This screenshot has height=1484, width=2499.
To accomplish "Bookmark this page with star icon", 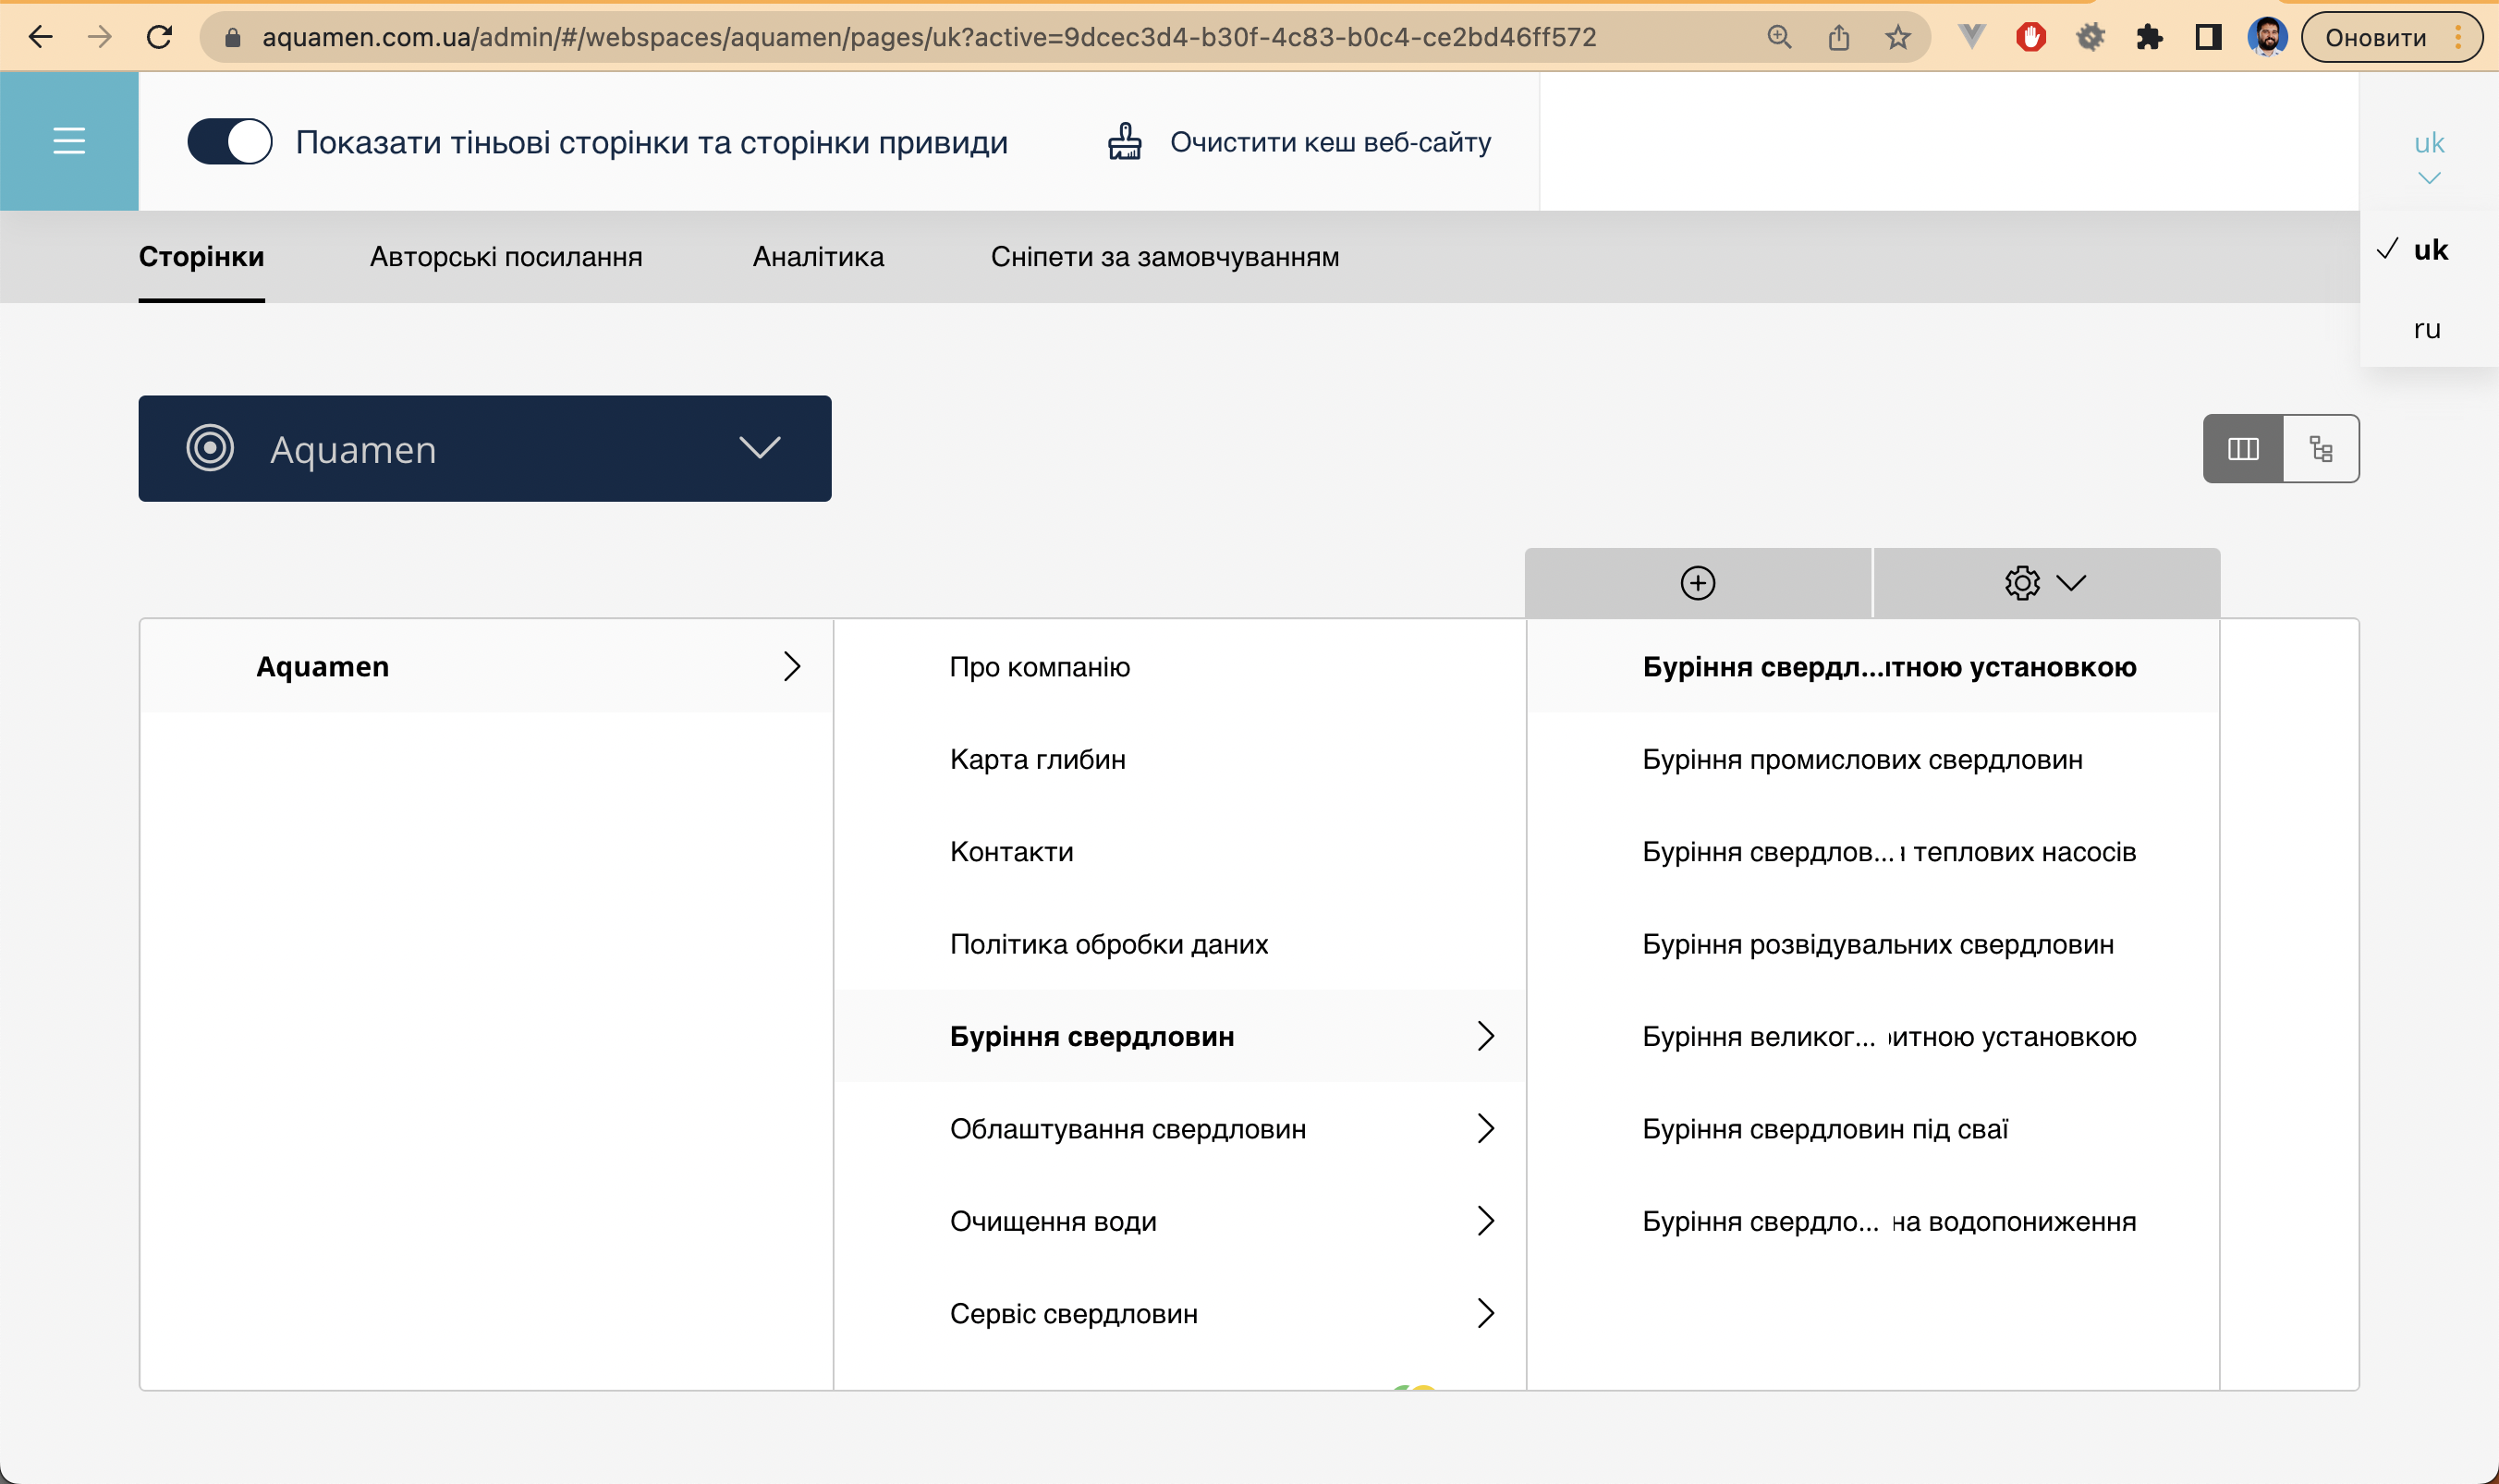I will pyautogui.click(x=1897, y=37).
